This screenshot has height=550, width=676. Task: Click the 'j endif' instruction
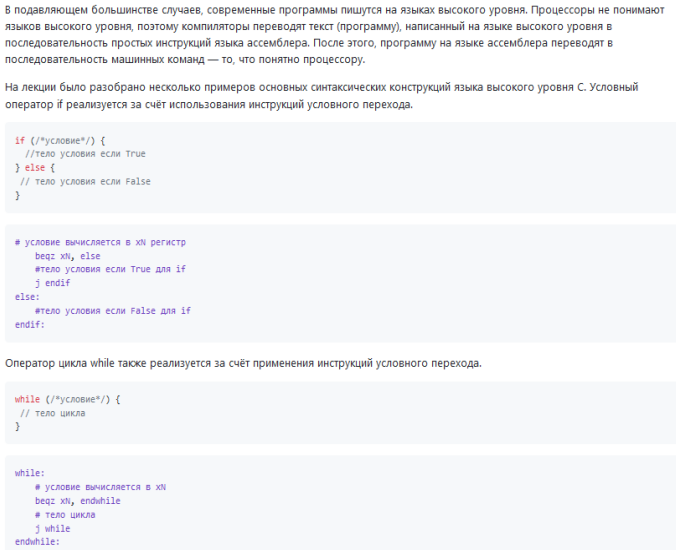pos(53,283)
